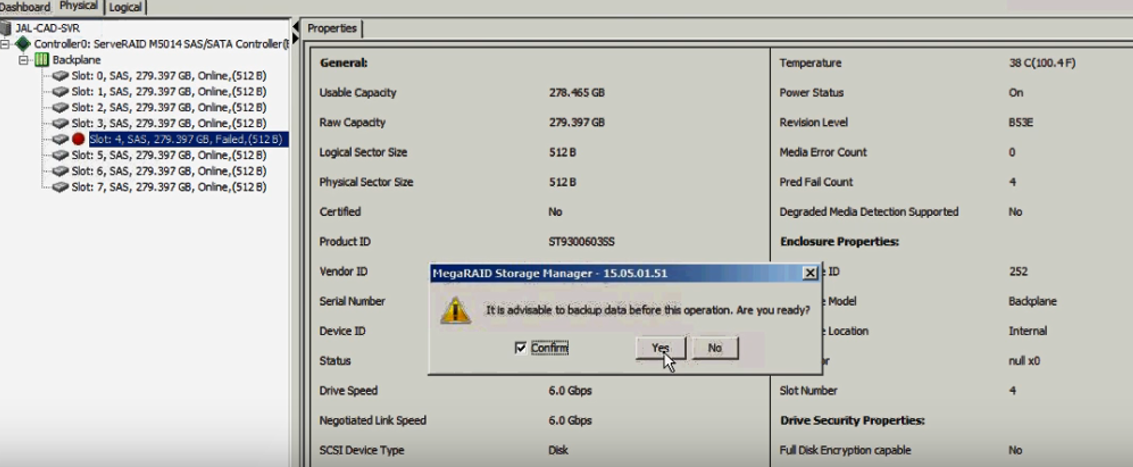1133x467 pixels.
Task: Click the Revision Level value B53E
Action: coord(1020,122)
